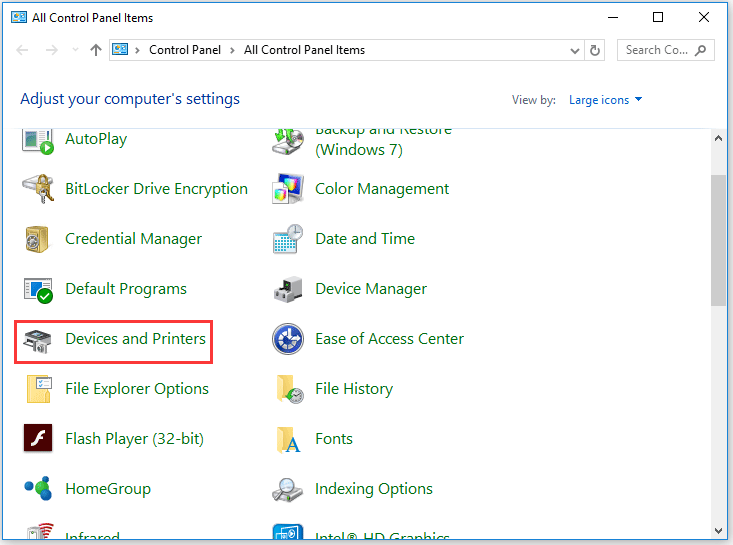Screen dimensions: 733x545
Task: Open the Credential Manager safe icon
Action: [x=37, y=239]
